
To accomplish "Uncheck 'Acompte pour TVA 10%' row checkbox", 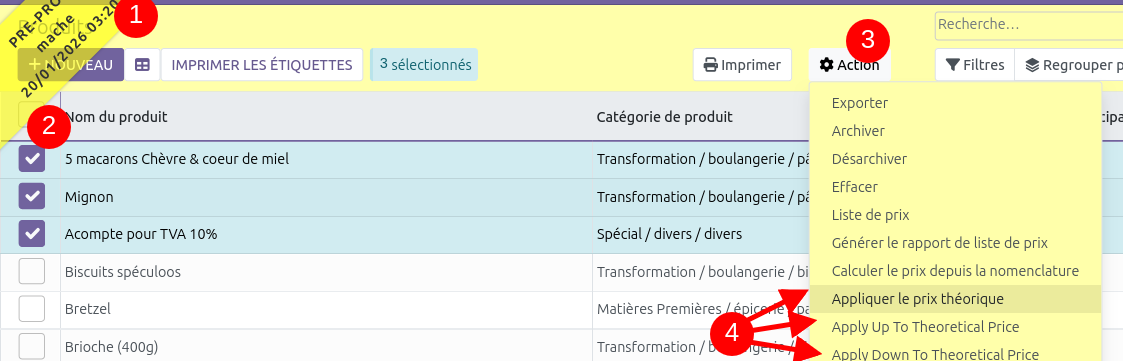I will click(x=32, y=234).
